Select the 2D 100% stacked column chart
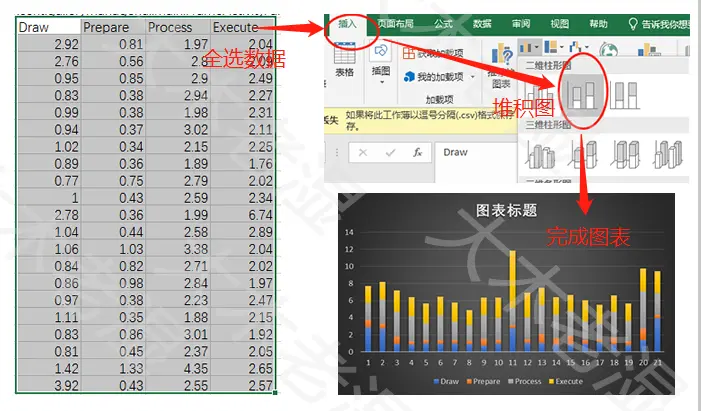The height and width of the screenshot is (411, 701). click(x=625, y=95)
